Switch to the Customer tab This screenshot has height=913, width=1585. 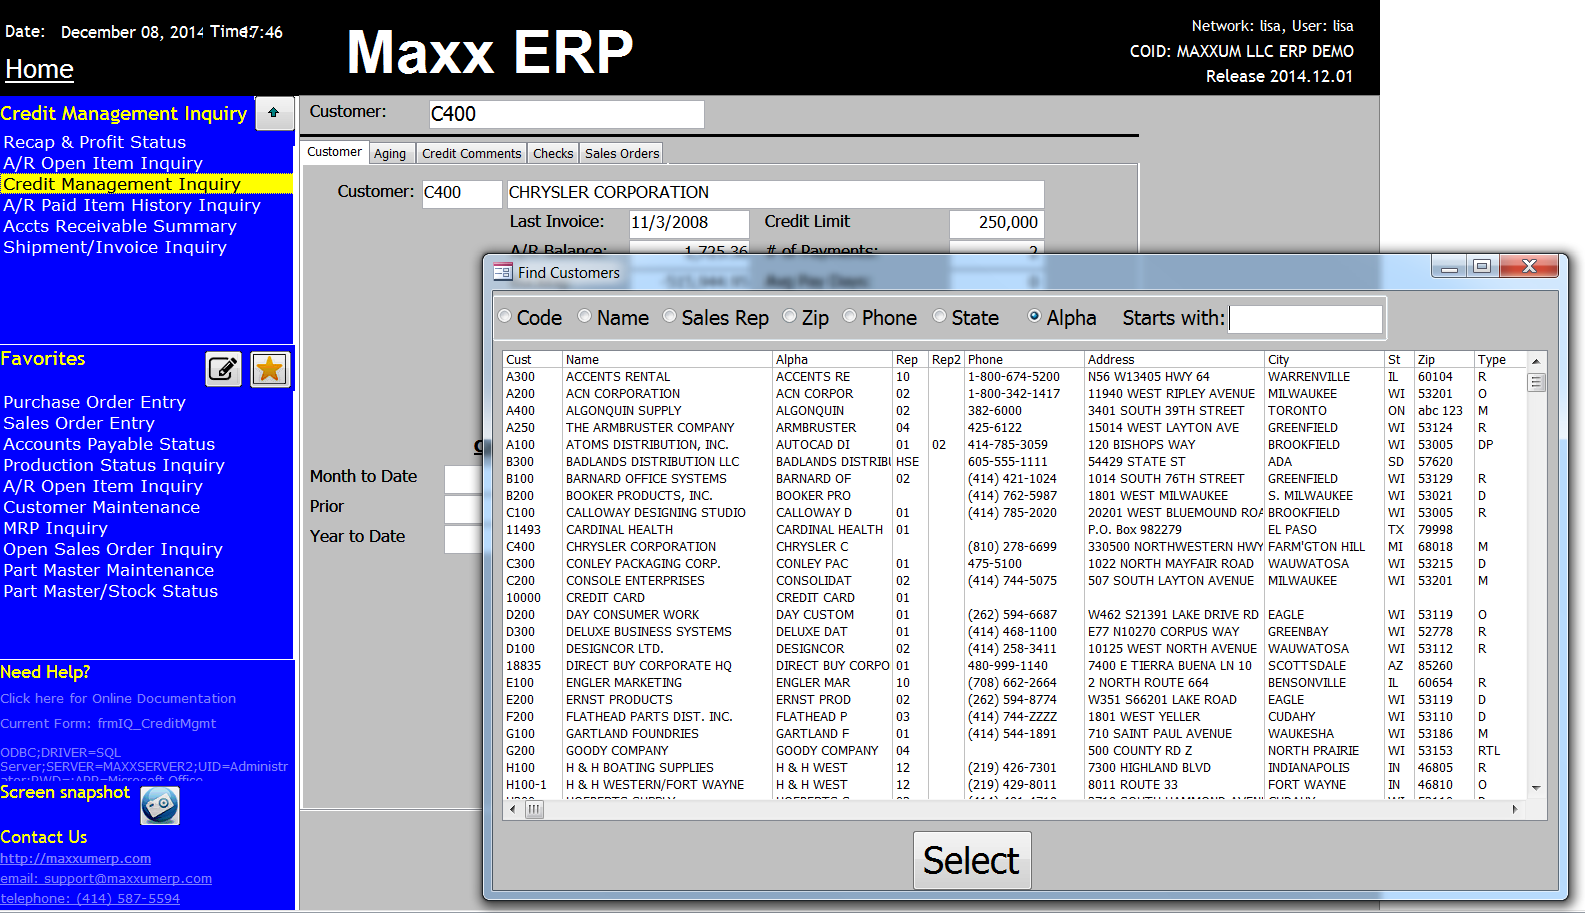(x=334, y=152)
